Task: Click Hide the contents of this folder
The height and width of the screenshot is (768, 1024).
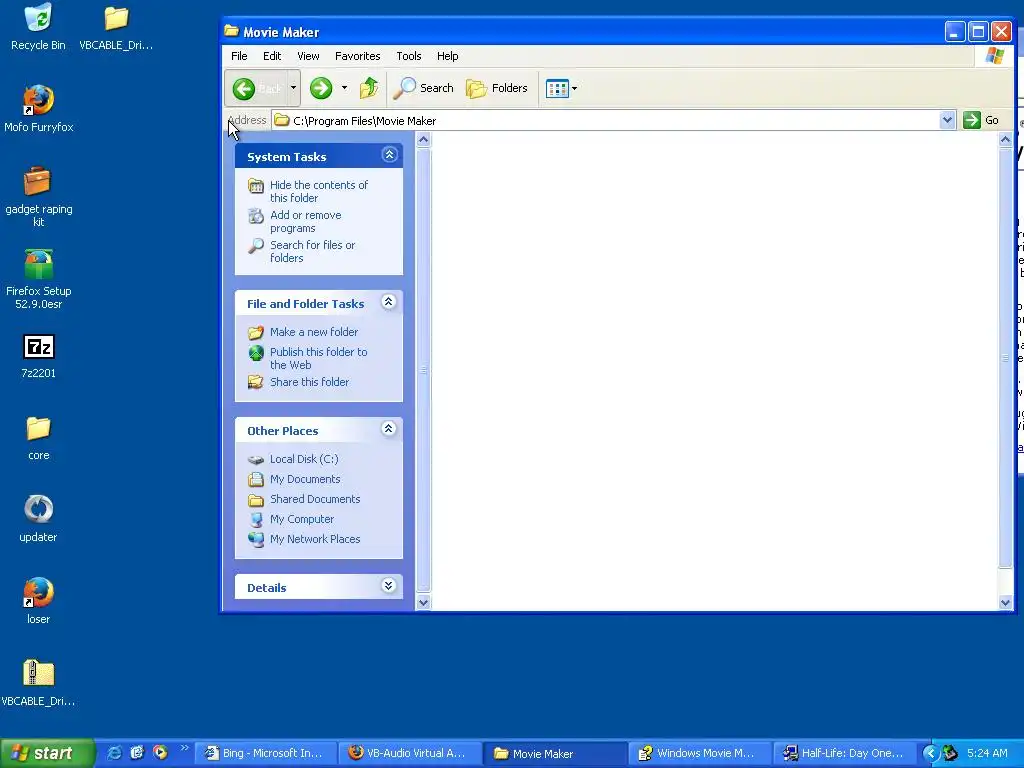Action: click(319, 191)
